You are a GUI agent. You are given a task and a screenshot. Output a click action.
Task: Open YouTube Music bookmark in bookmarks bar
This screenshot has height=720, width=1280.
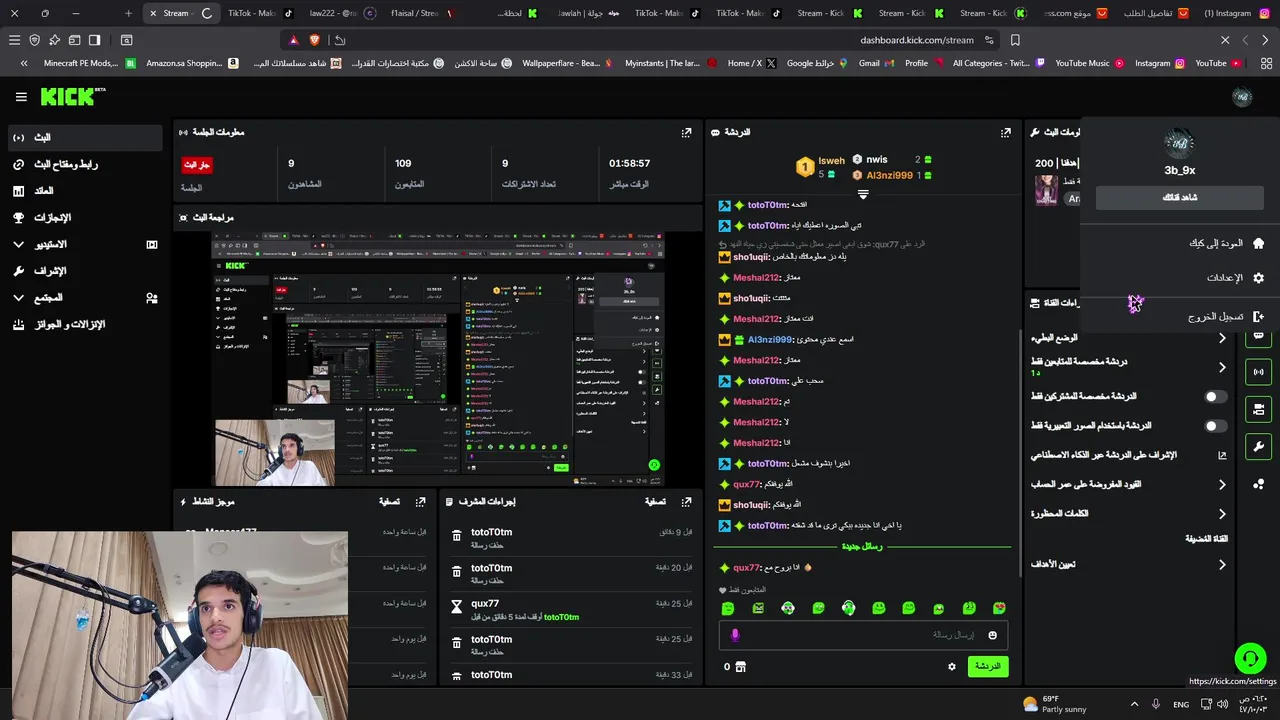pyautogui.click(x=1089, y=63)
